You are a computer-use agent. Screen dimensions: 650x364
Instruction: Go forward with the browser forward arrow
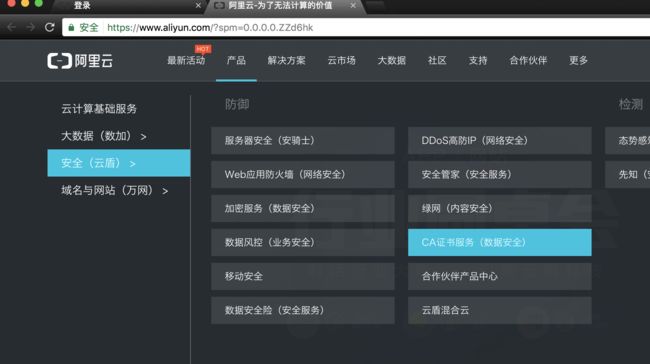[30, 27]
